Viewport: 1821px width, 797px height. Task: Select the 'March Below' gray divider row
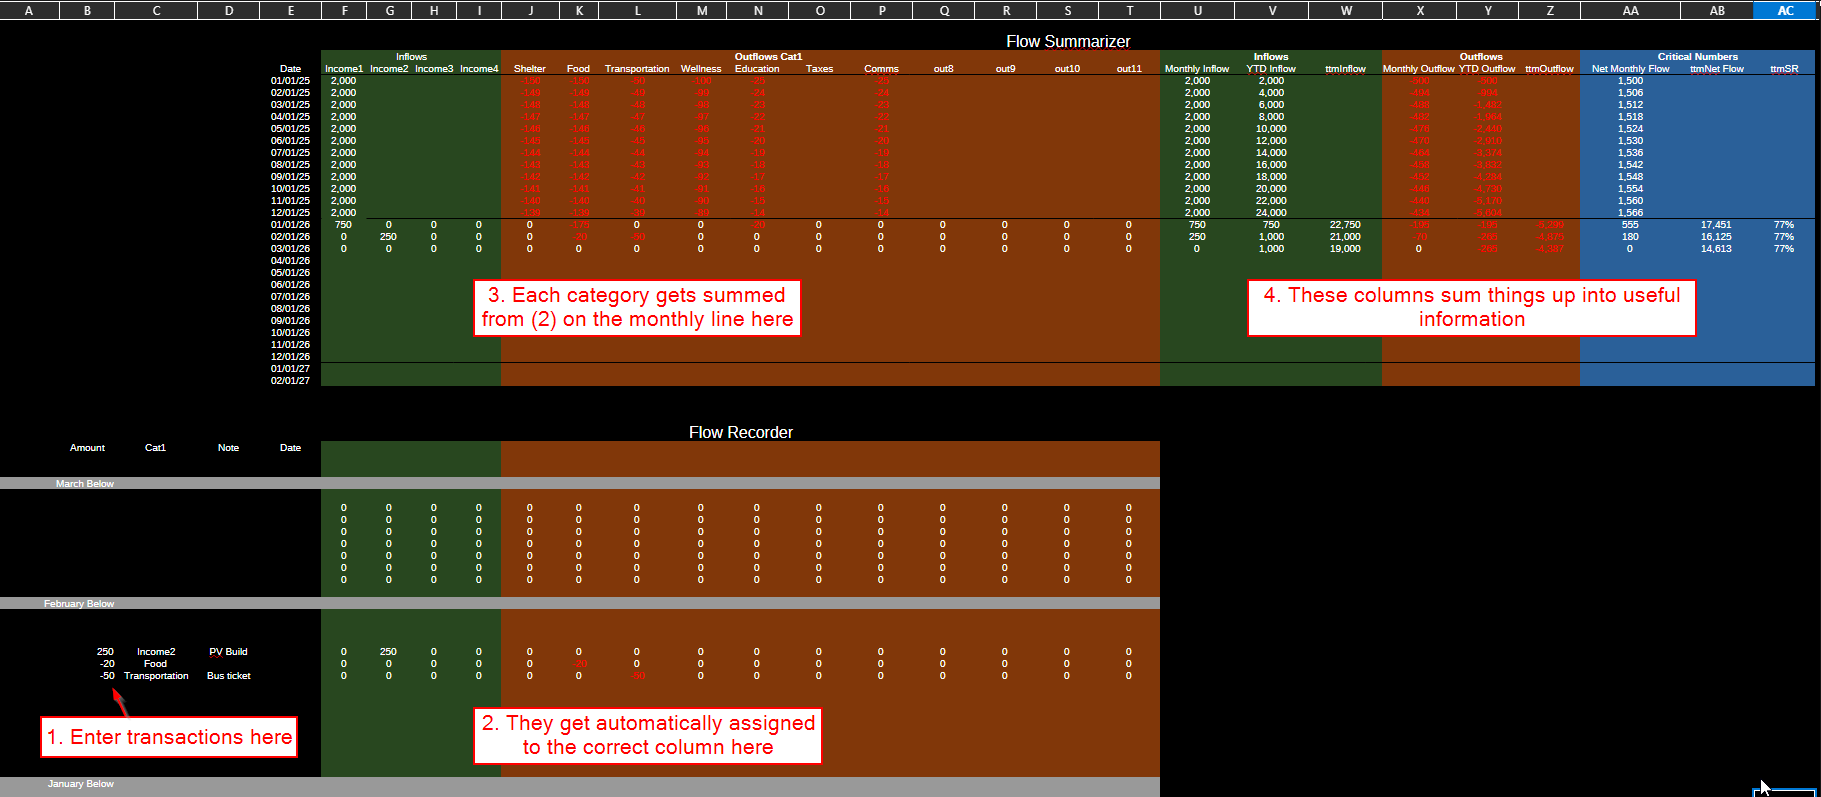point(85,484)
